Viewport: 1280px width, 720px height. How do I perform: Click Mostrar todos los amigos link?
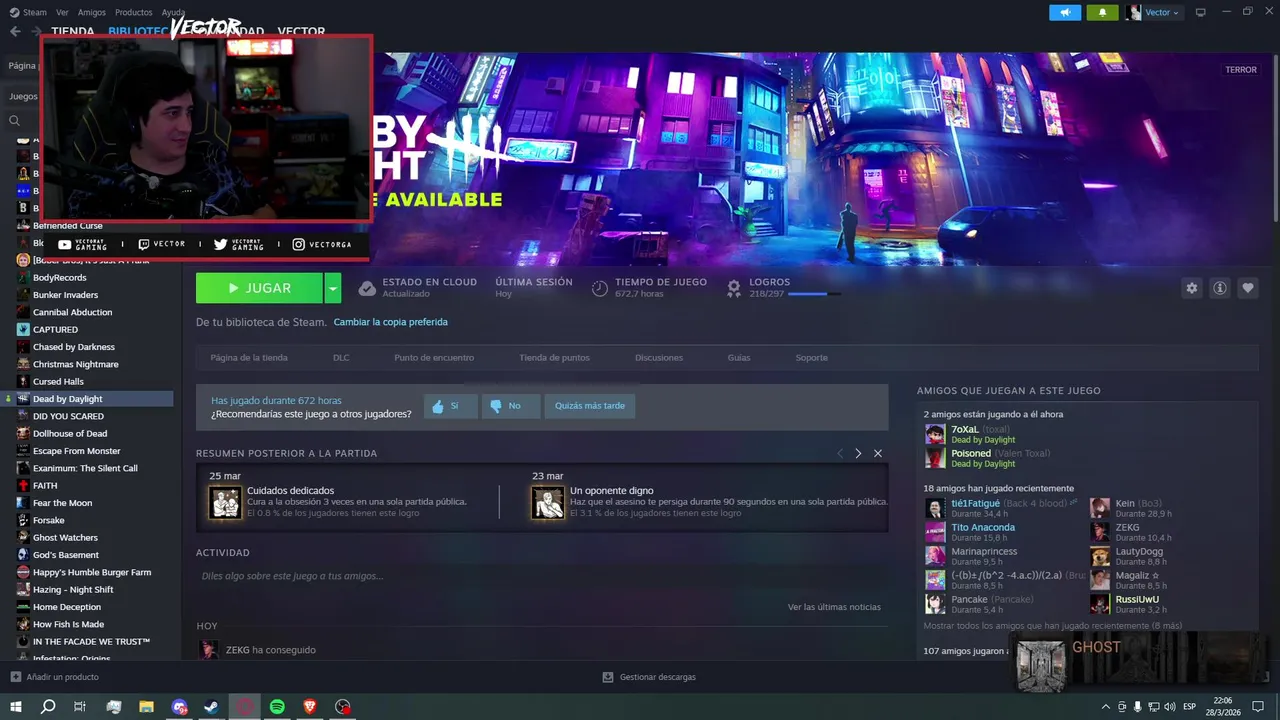(x=1052, y=626)
